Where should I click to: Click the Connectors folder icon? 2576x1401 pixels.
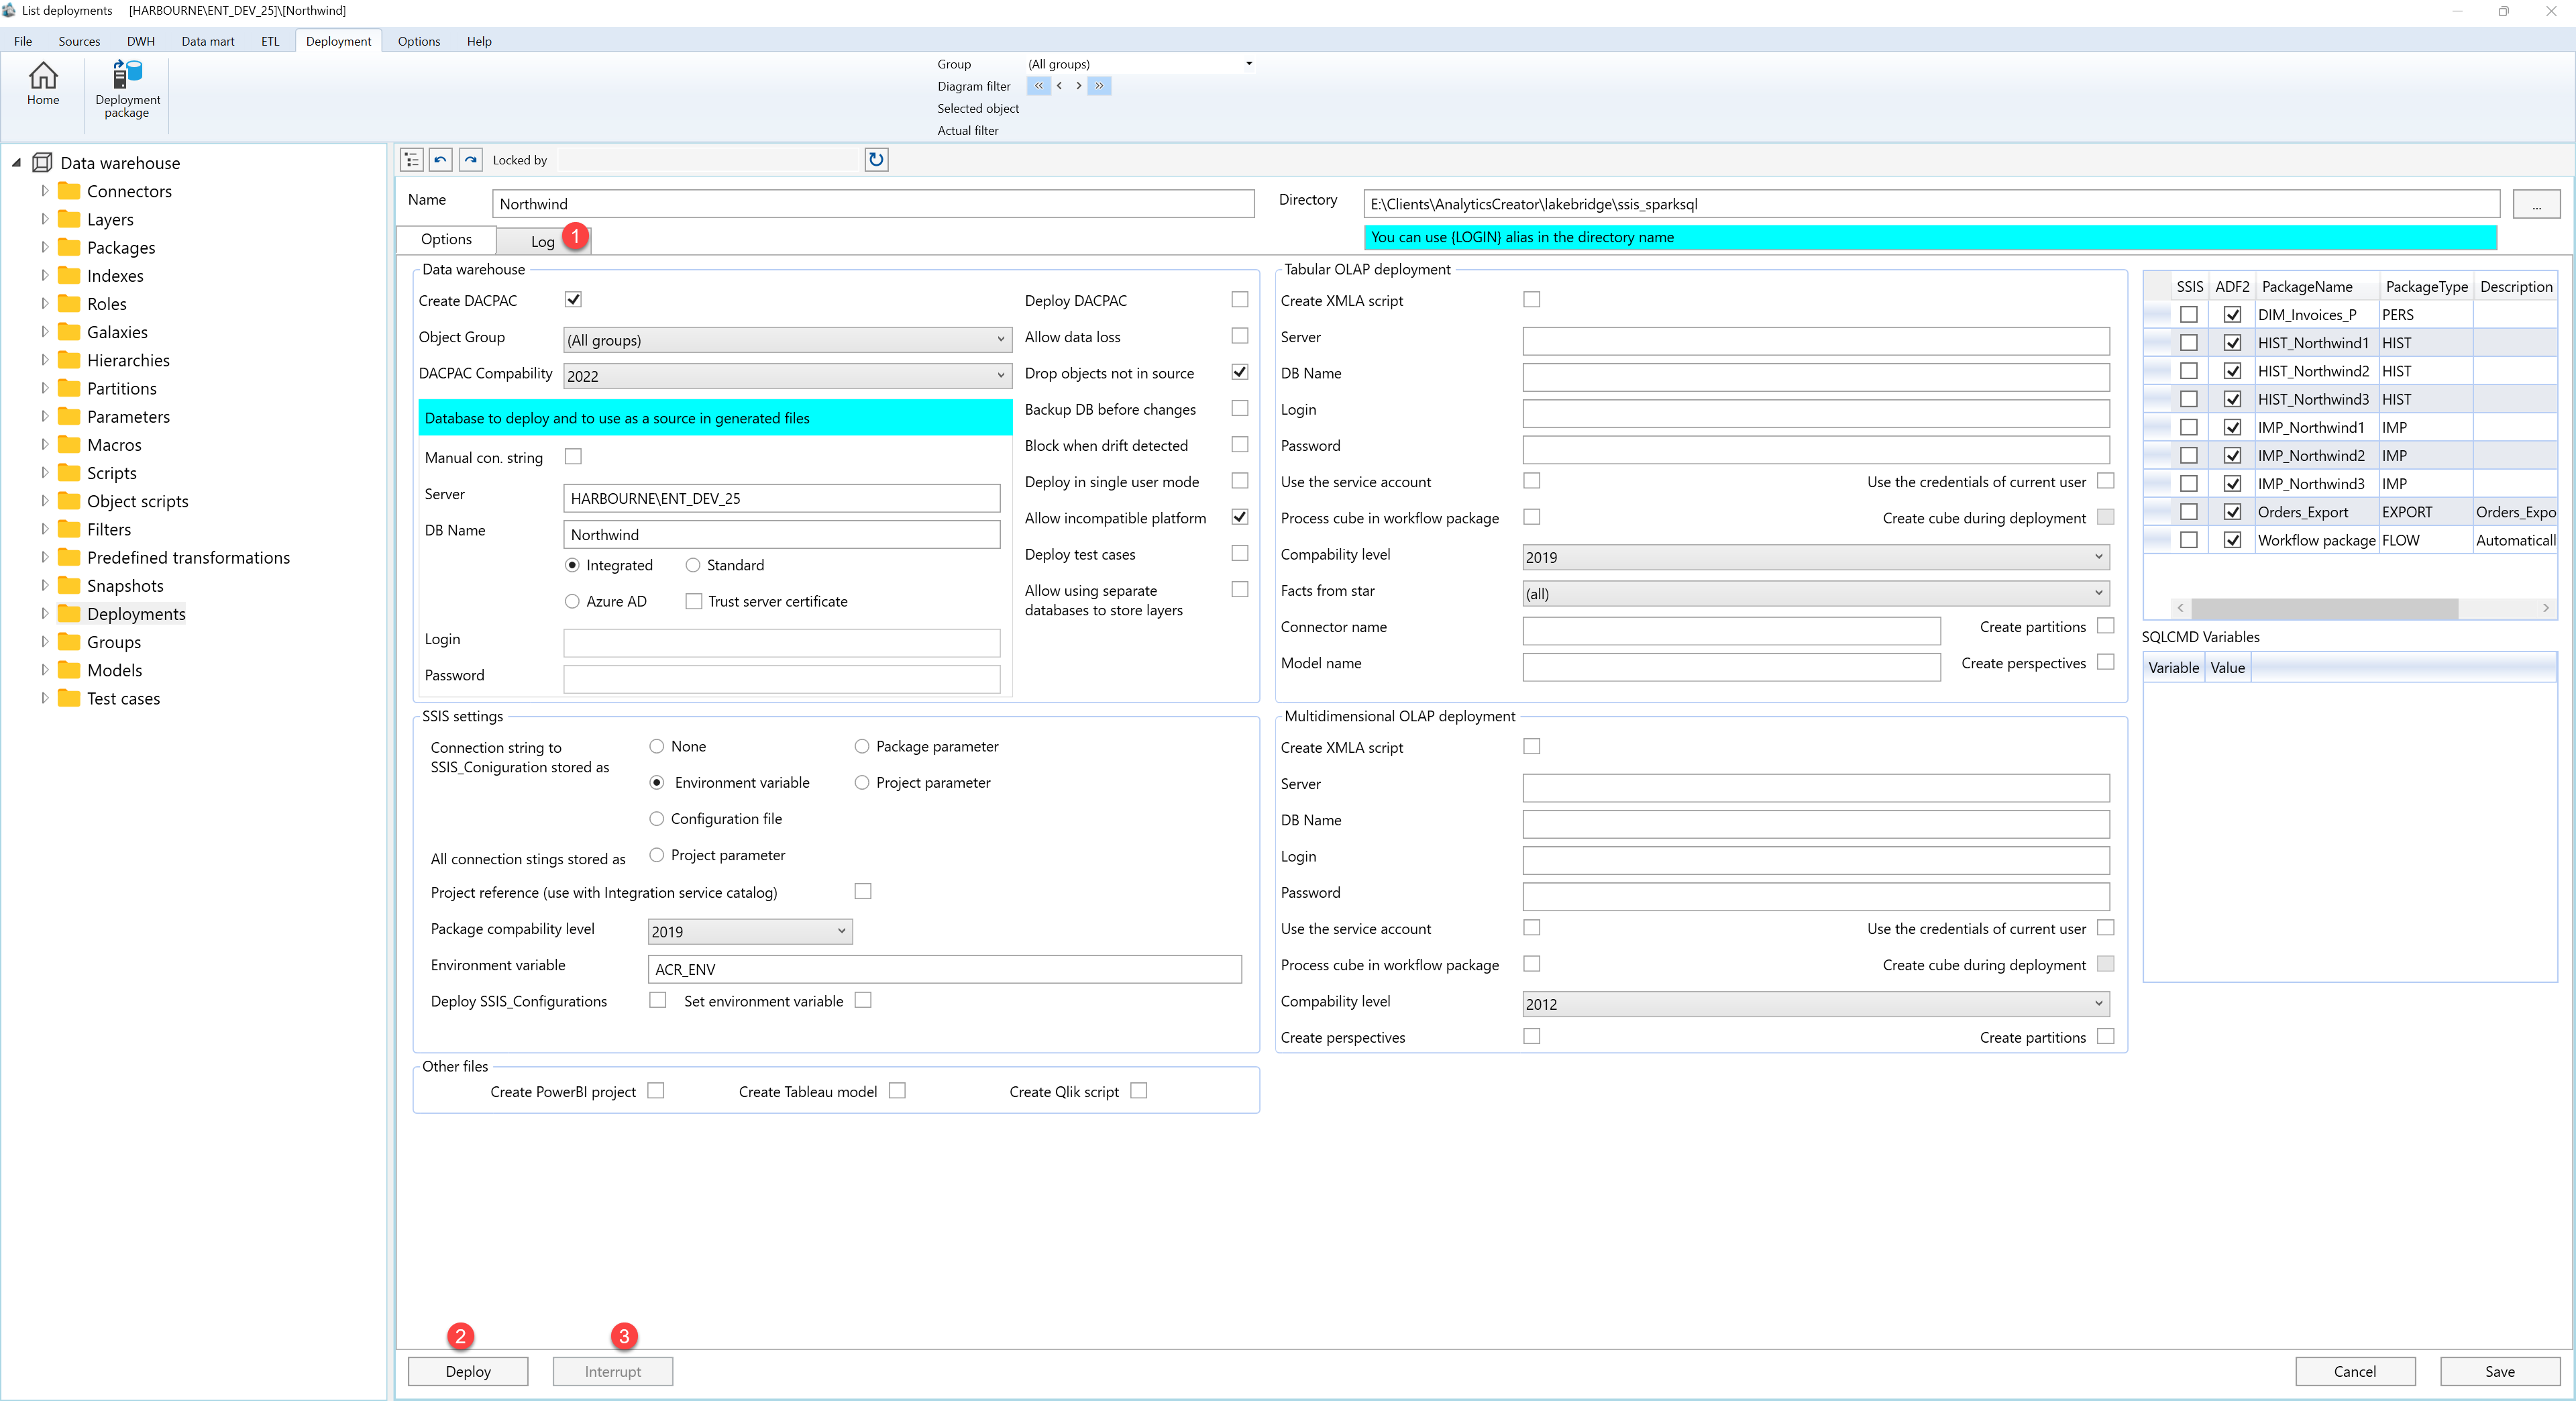point(69,191)
